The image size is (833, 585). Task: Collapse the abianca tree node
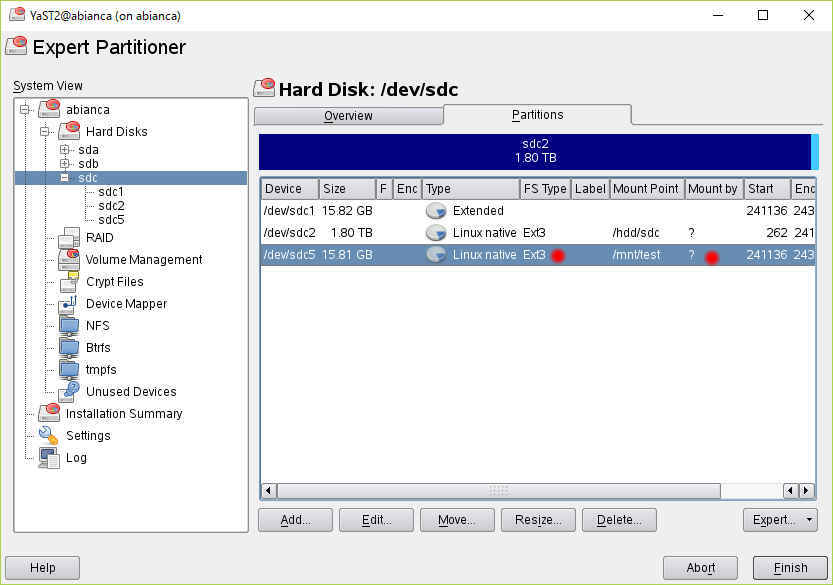(24, 109)
